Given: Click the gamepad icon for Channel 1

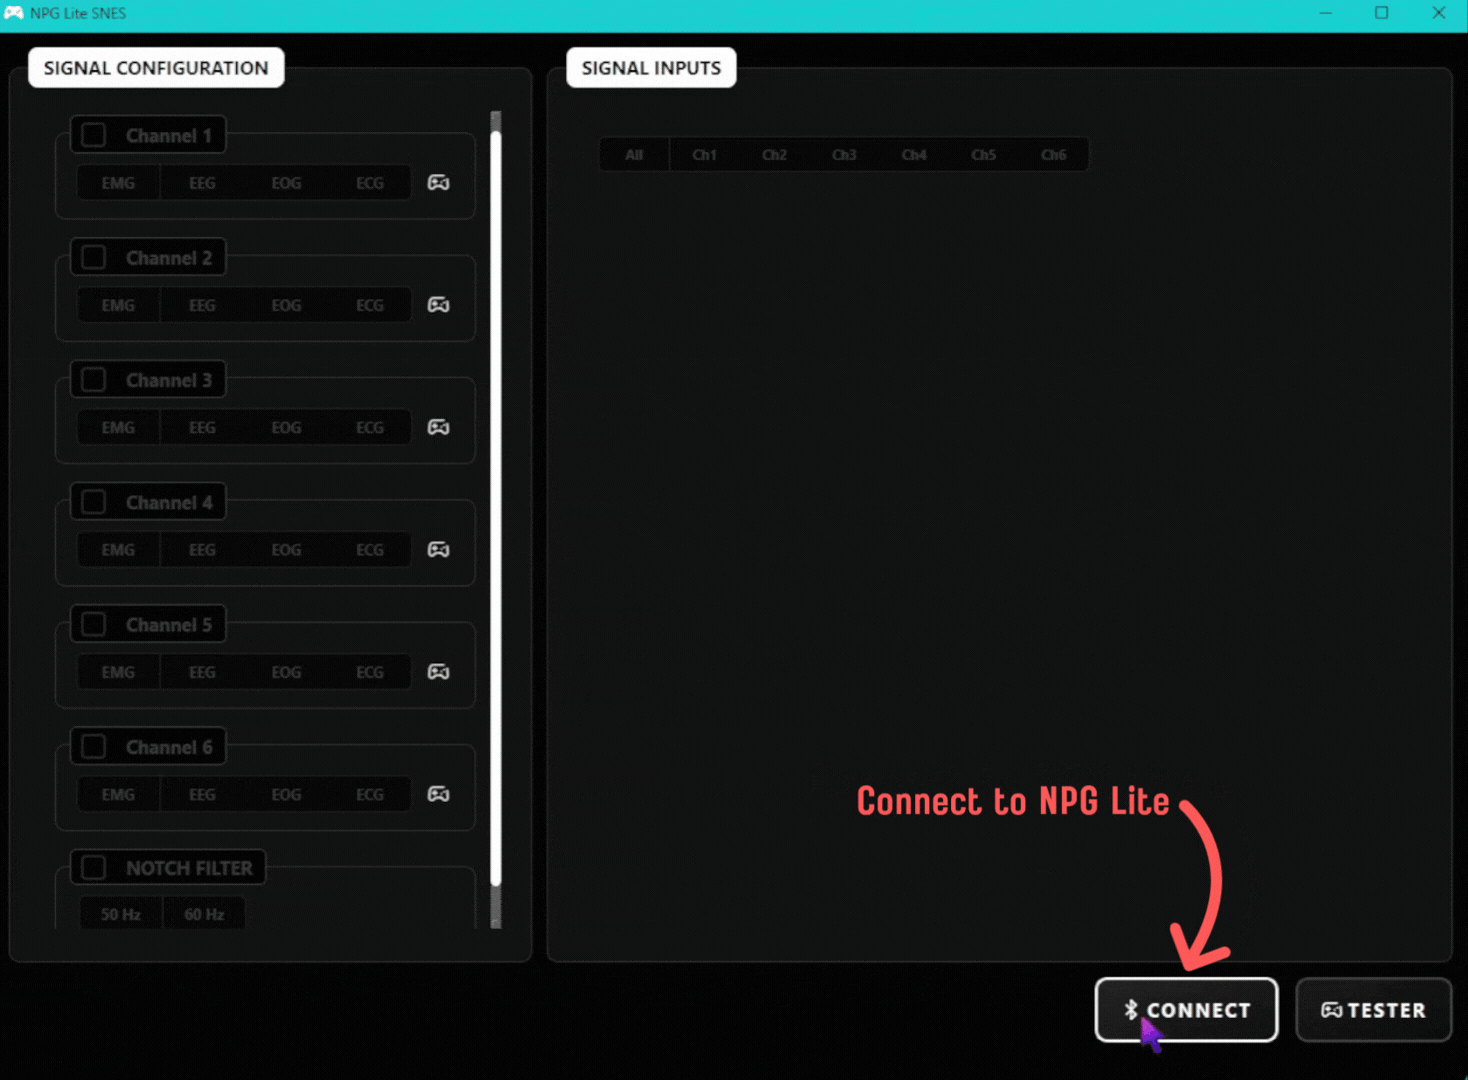Looking at the screenshot, I should (x=438, y=183).
